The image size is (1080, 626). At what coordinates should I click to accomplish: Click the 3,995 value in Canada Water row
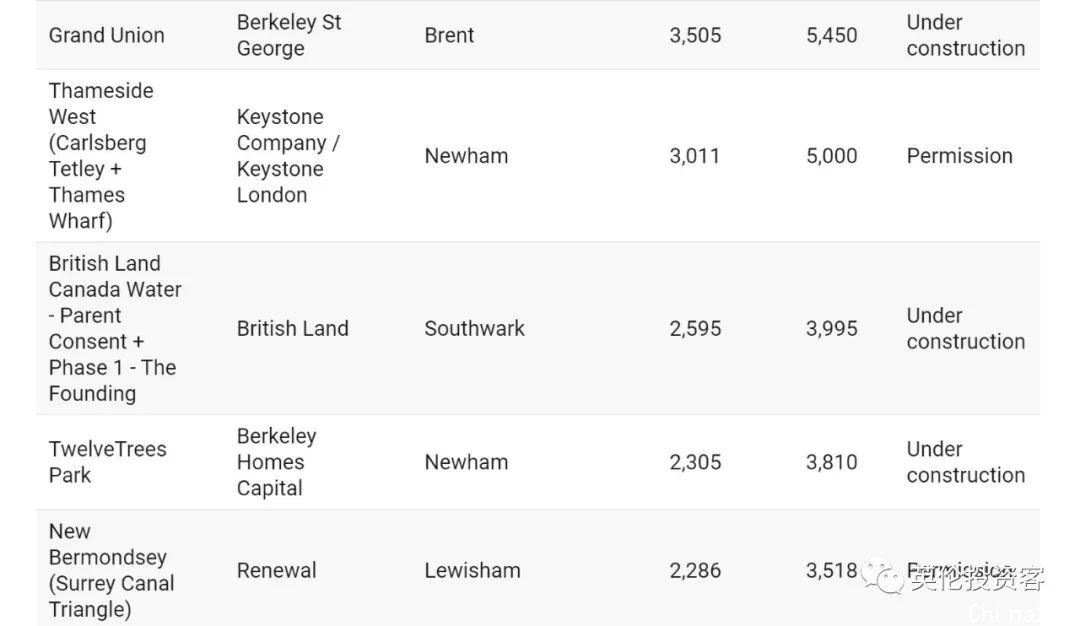point(831,328)
